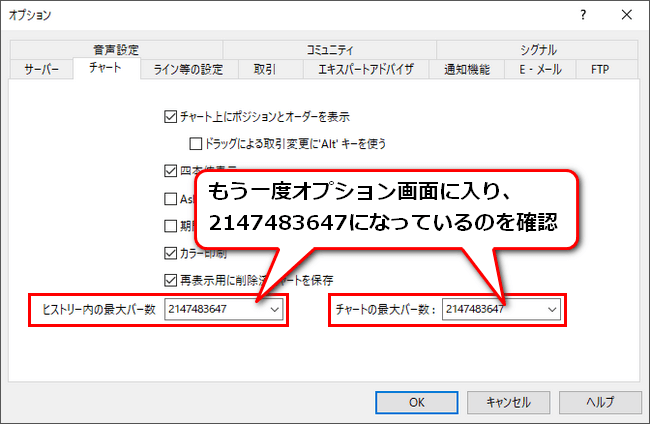Close the オプション dialog
This screenshot has height=424, width=650.
627,15
